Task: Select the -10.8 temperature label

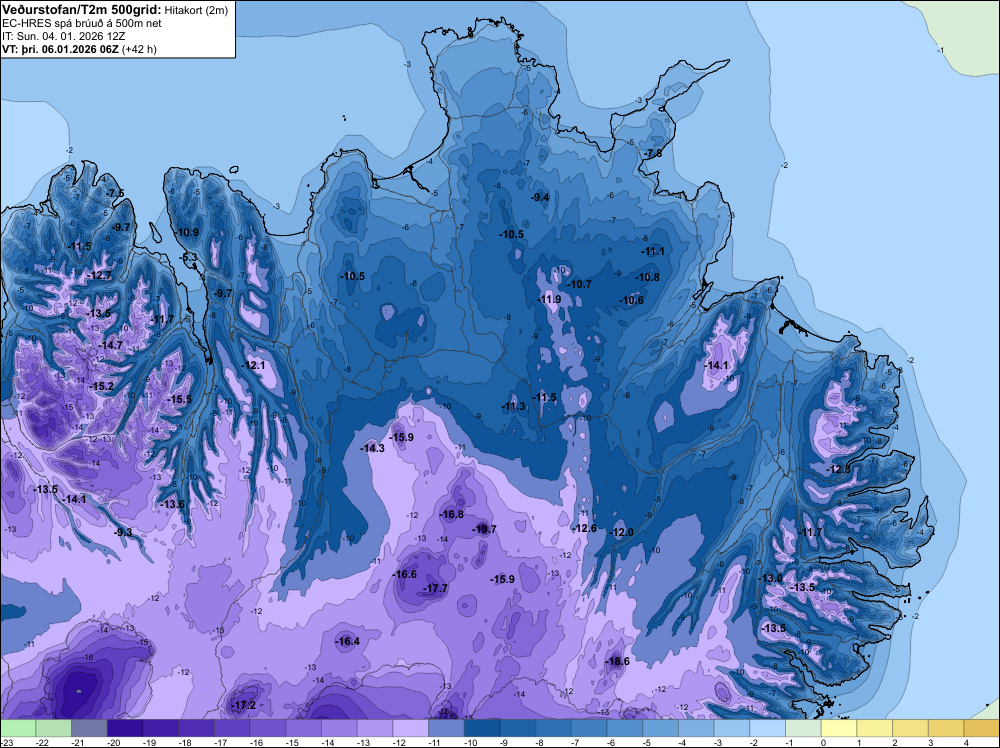Action: point(648,277)
